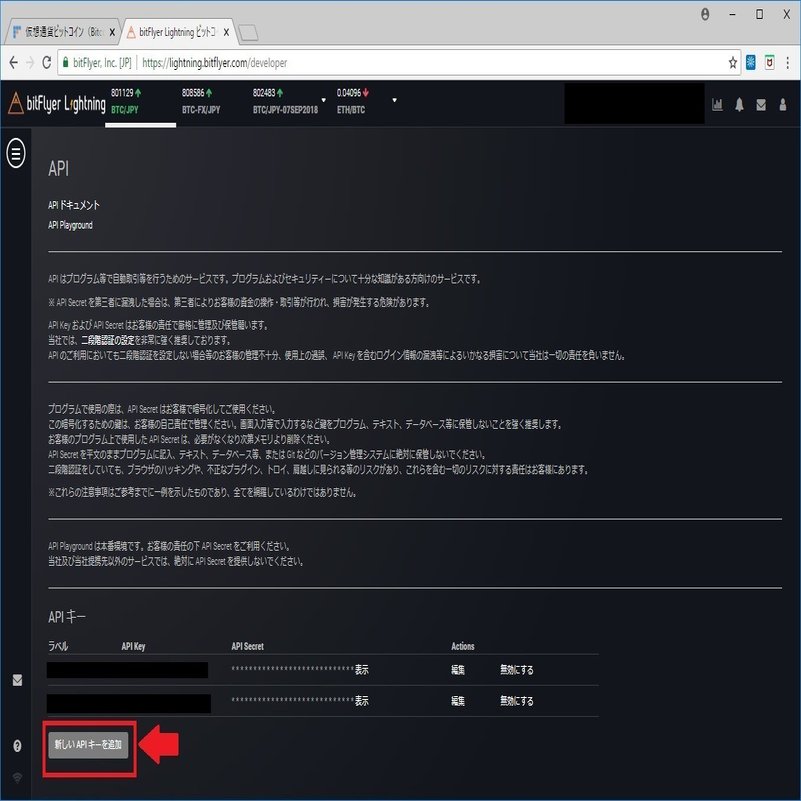
Task: Open the messages envelope icon top right
Action: click(761, 103)
